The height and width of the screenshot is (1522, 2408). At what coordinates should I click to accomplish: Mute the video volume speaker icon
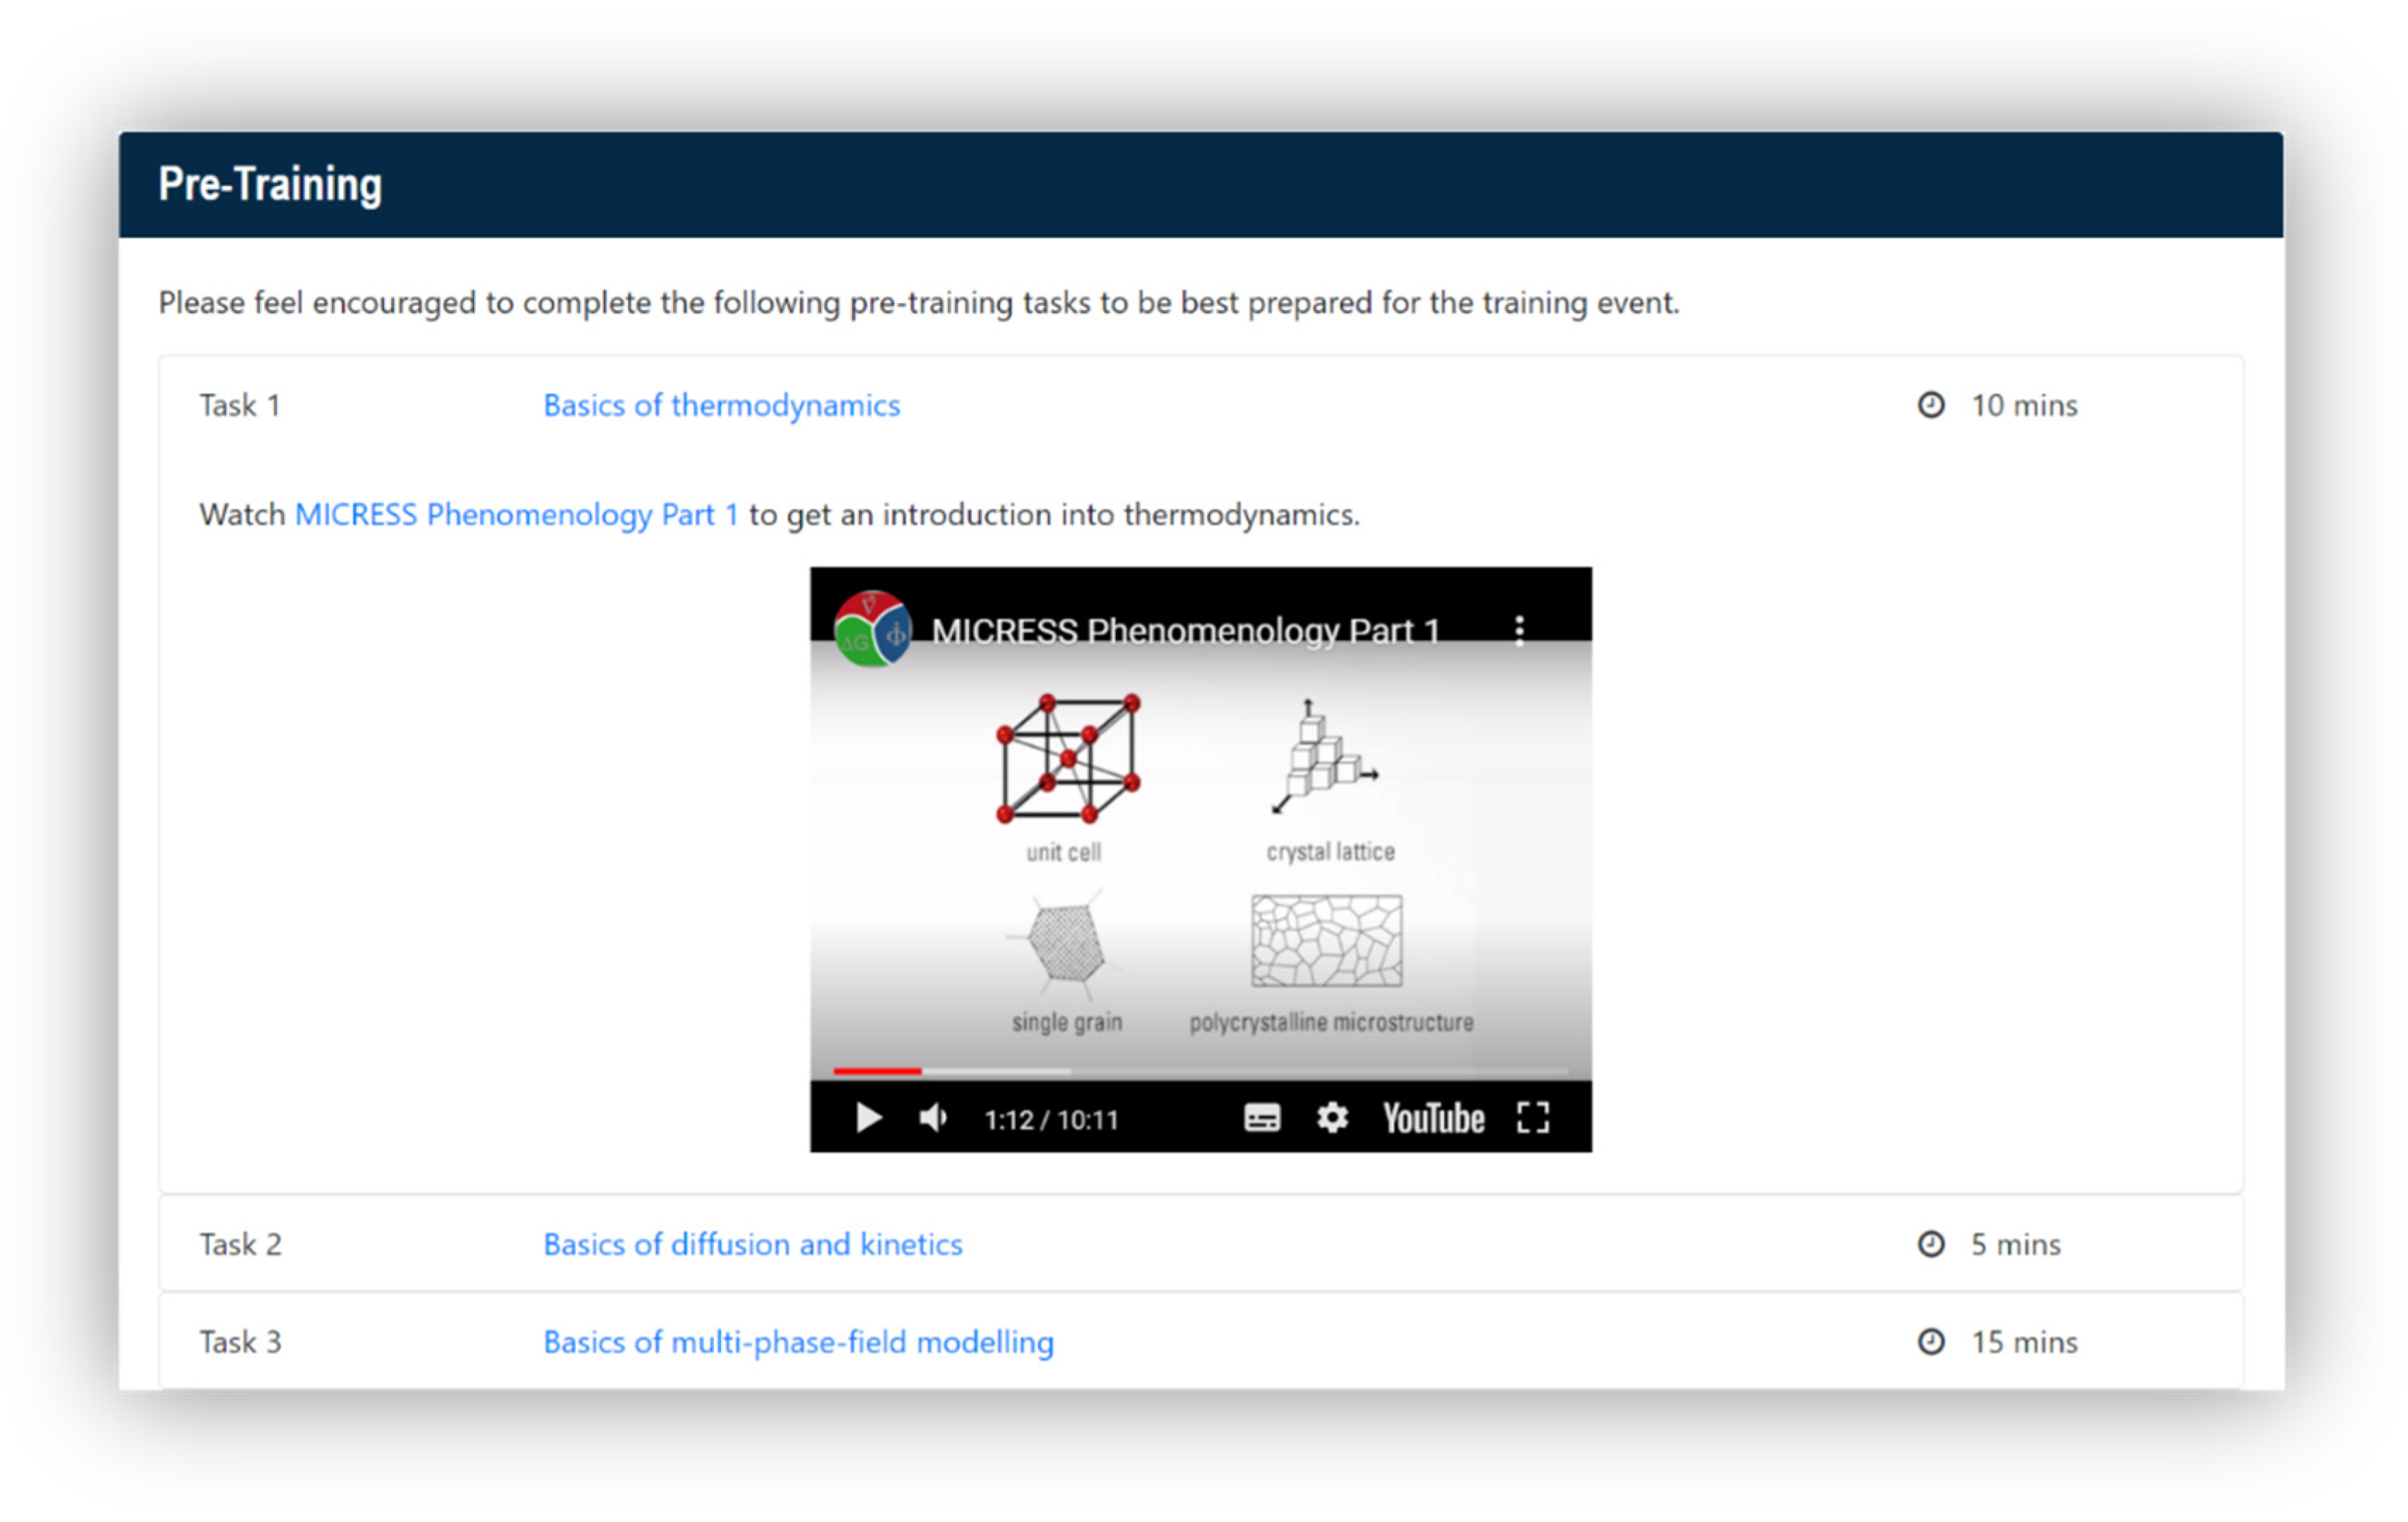tap(932, 1117)
